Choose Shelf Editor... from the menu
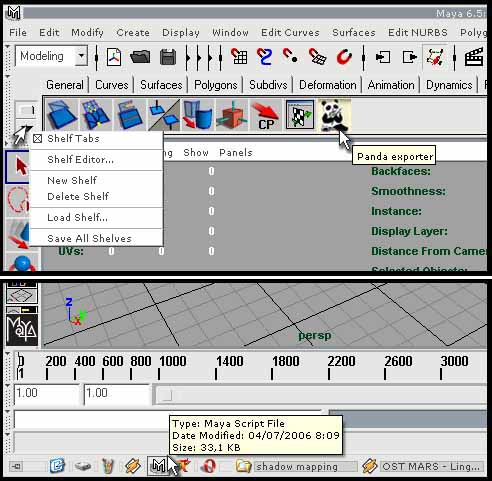The width and height of the screenshot is (492, 481). click(96, 160)
